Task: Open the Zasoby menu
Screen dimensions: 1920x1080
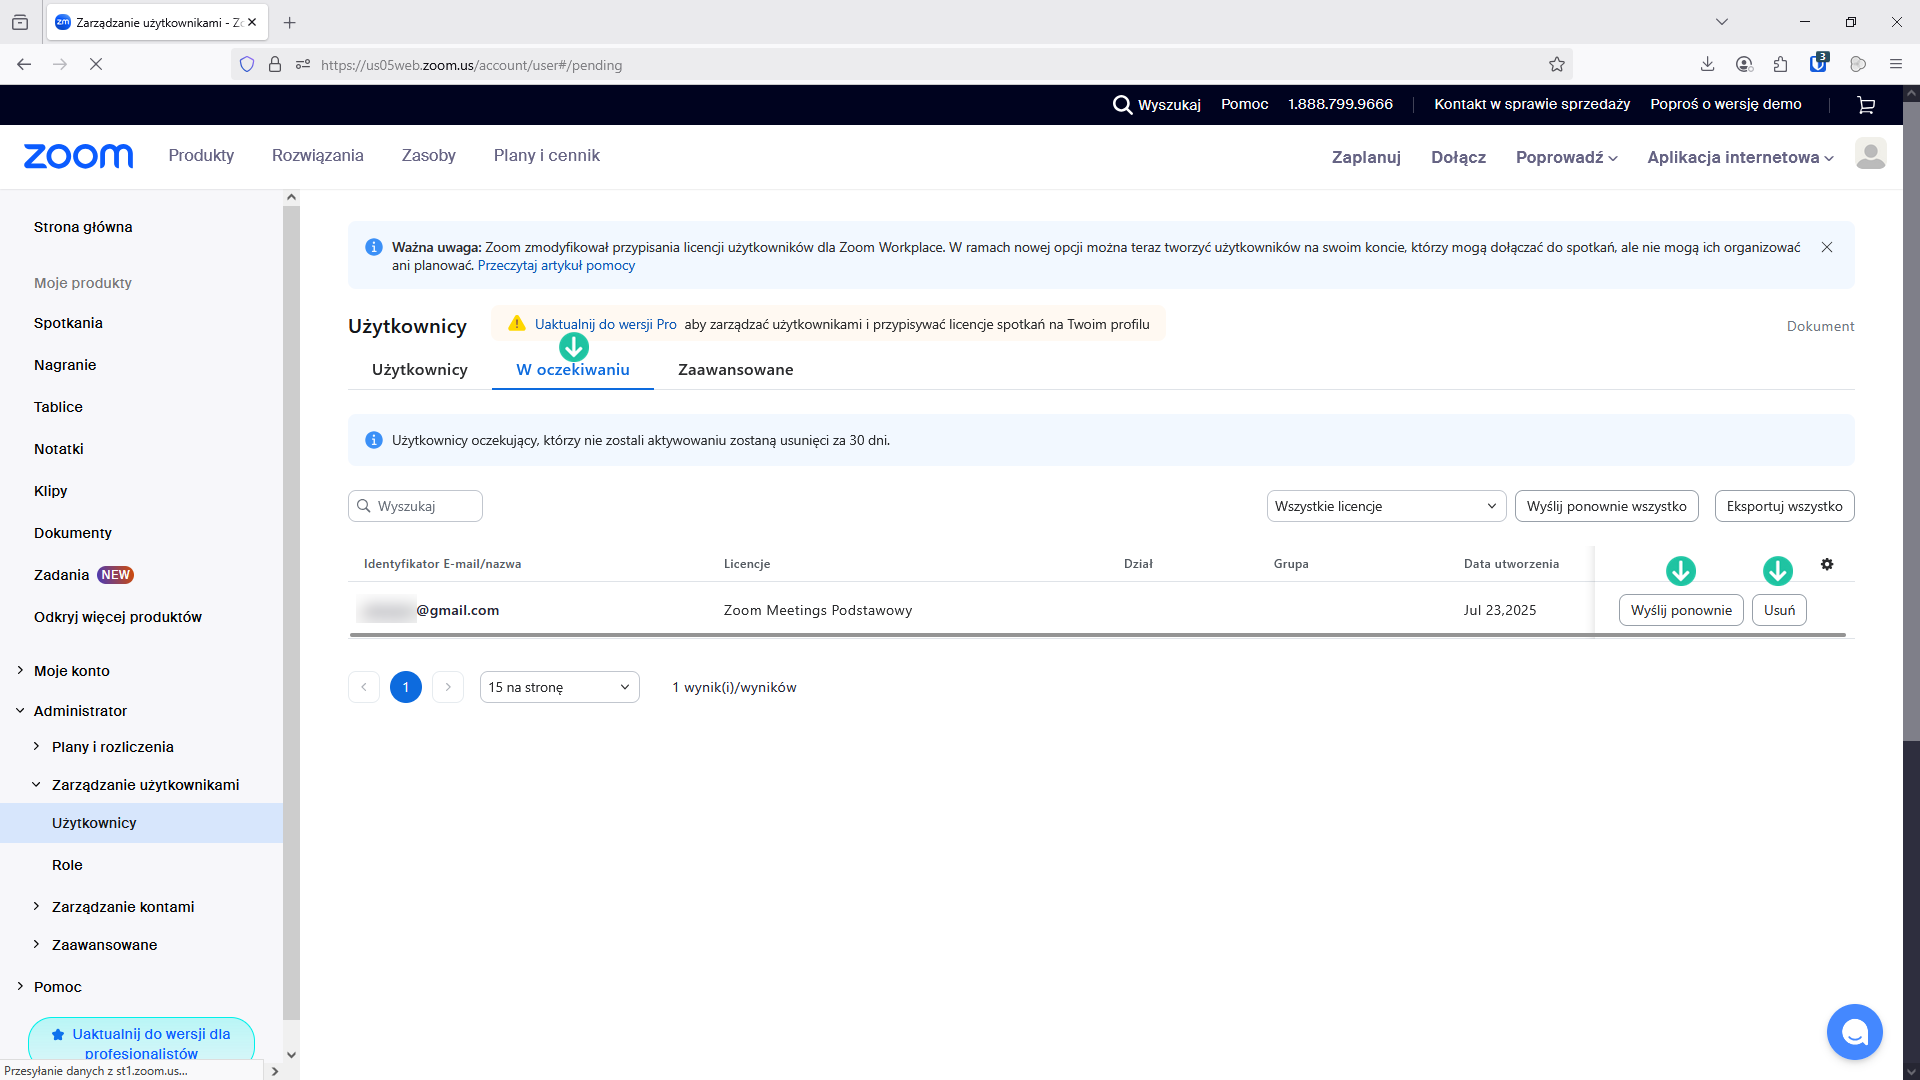Action: [x=429, y=155]
